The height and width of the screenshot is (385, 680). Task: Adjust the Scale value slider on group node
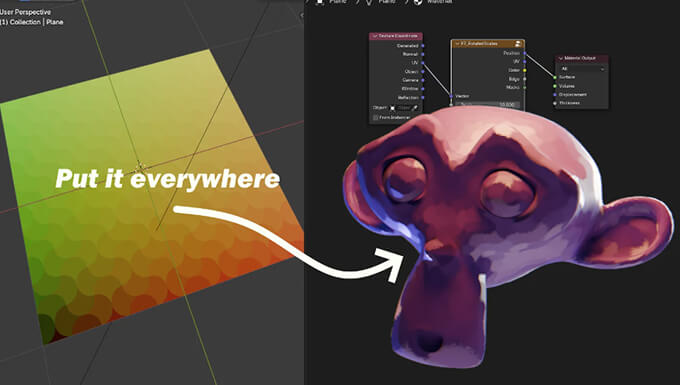click(487, 104)
